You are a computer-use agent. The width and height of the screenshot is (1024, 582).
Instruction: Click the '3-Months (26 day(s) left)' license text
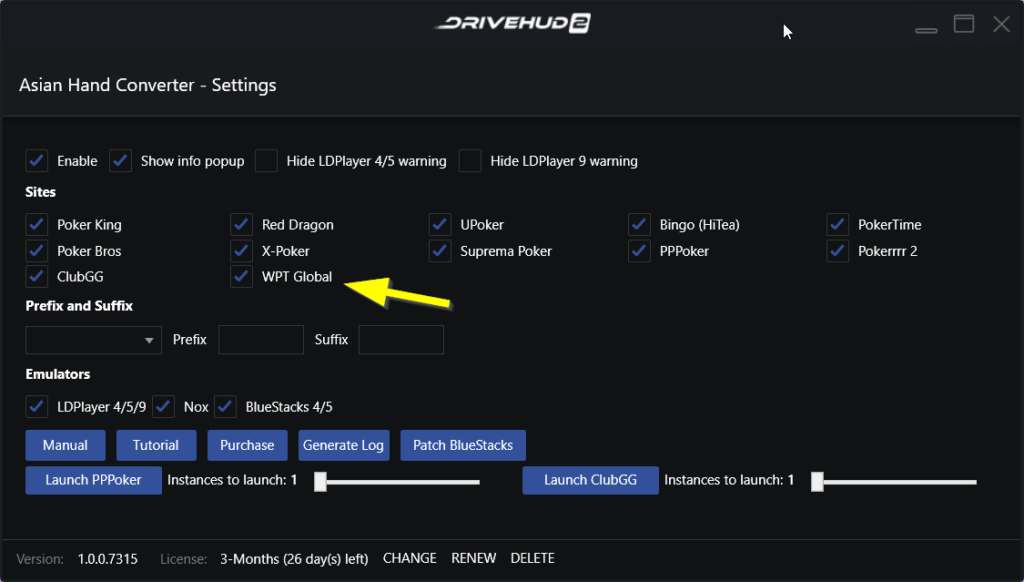click(x=294, y=559)
